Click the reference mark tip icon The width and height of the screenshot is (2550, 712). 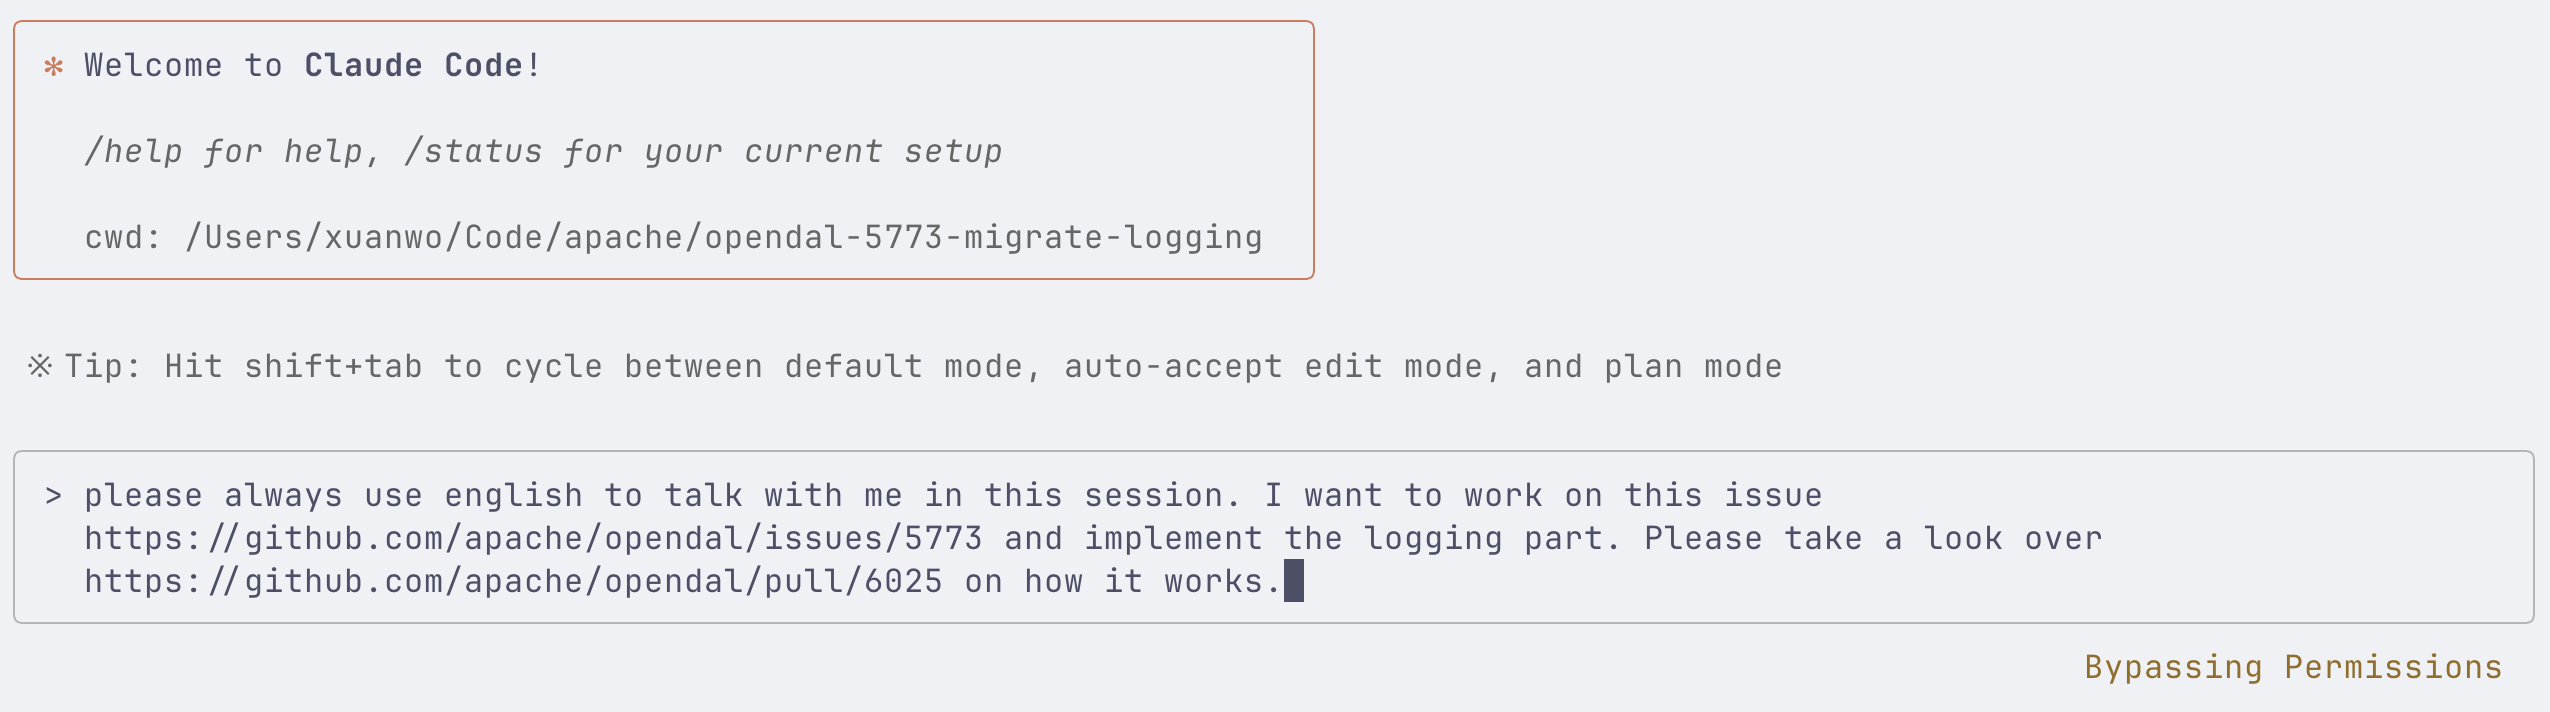pyautogui.click(x=40, y=366)
